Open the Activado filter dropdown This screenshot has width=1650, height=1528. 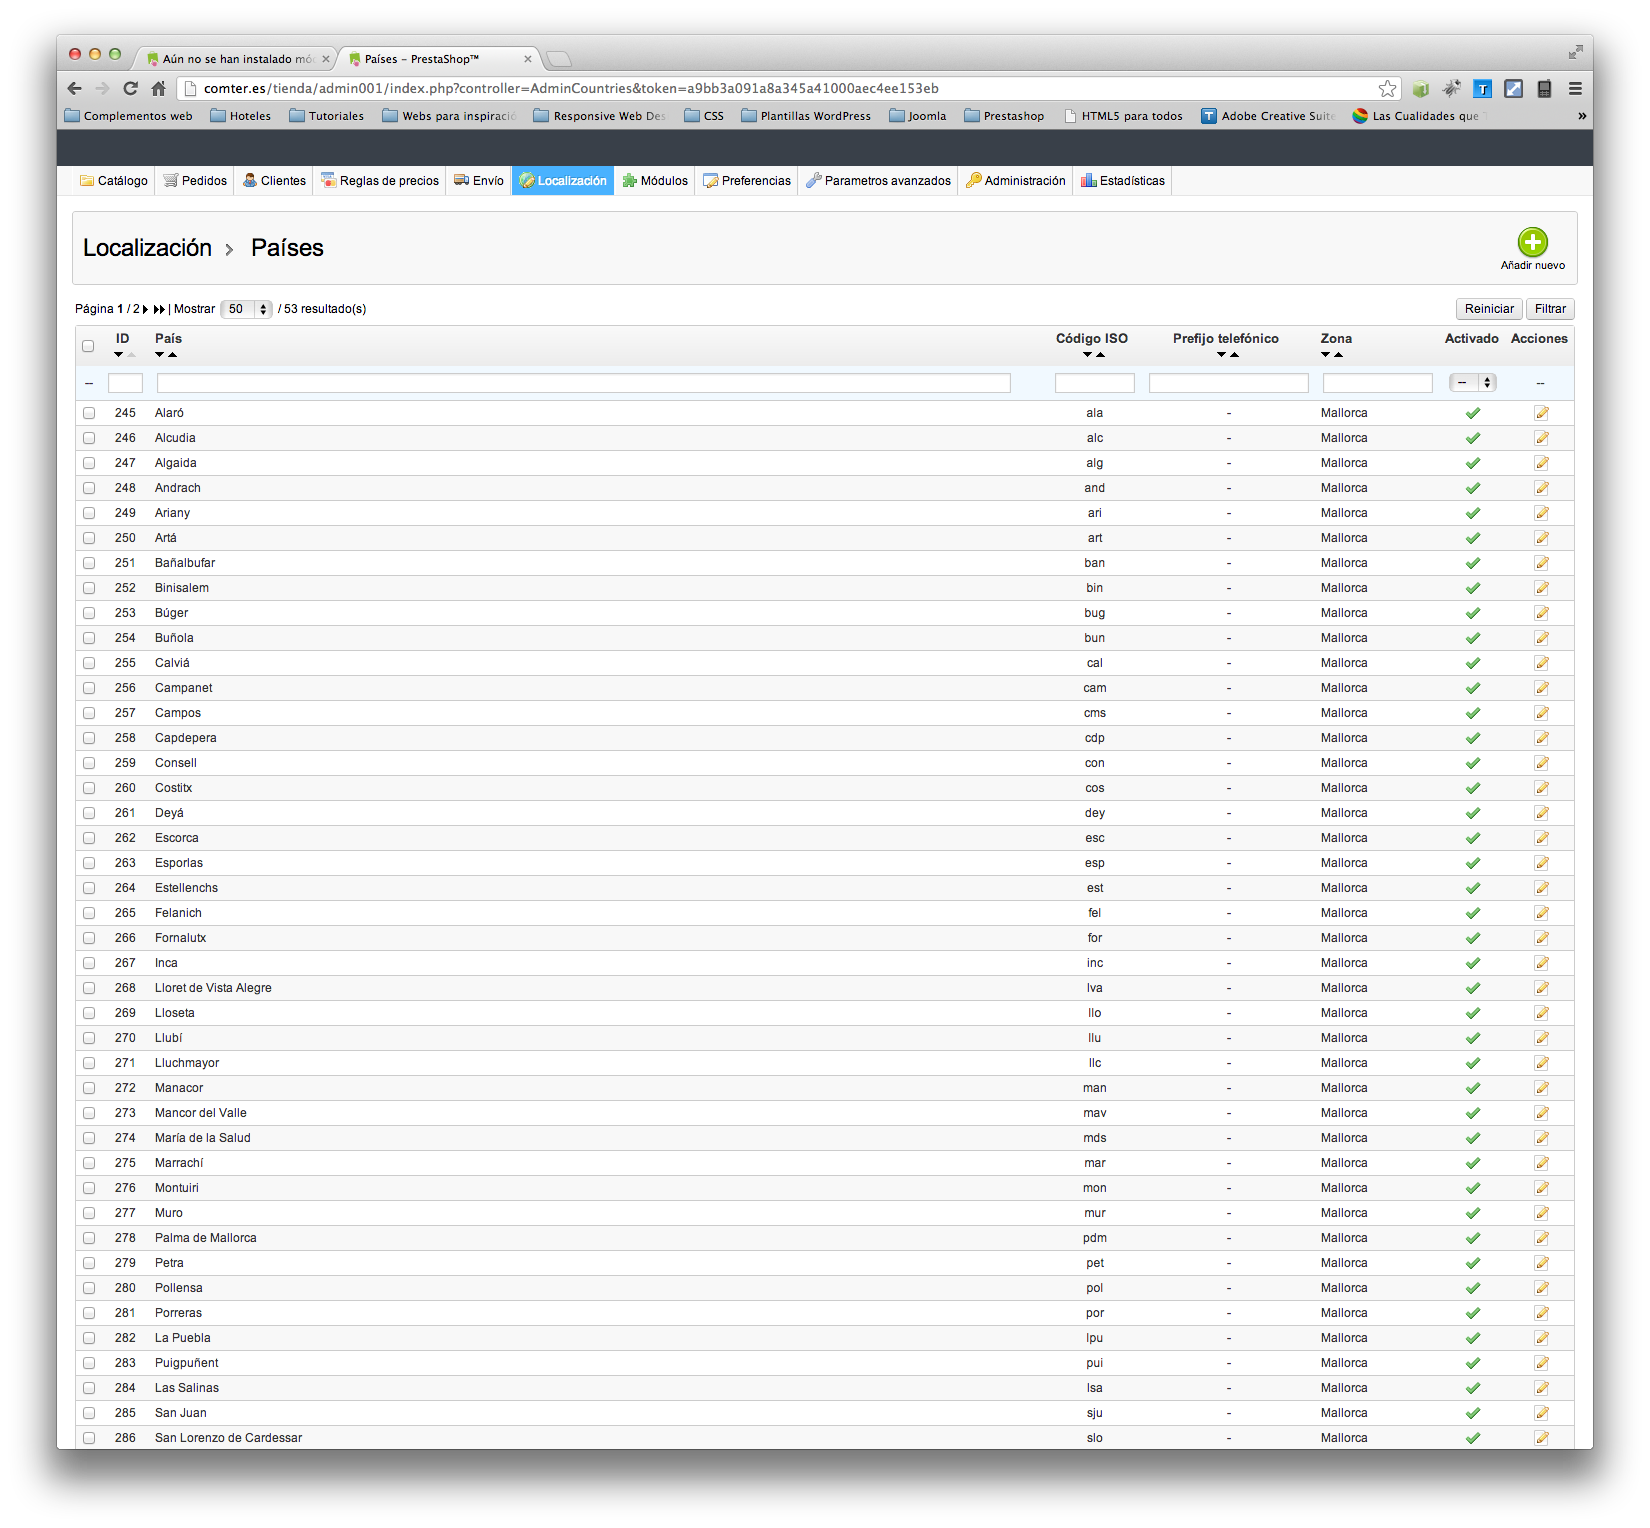click(x=1472, y=382)
